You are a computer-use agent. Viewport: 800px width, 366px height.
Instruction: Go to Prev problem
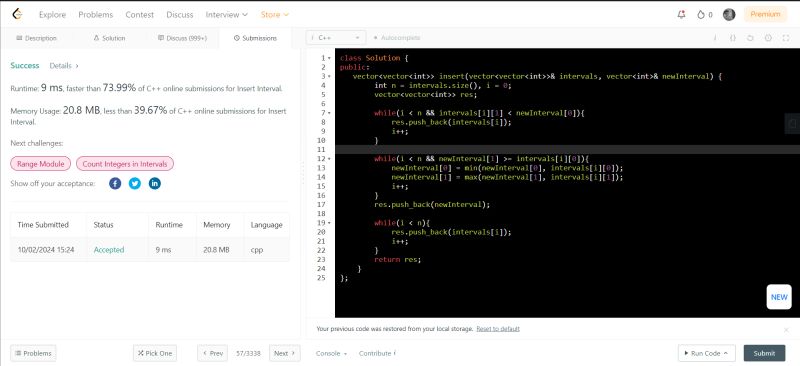pos(212,353)
